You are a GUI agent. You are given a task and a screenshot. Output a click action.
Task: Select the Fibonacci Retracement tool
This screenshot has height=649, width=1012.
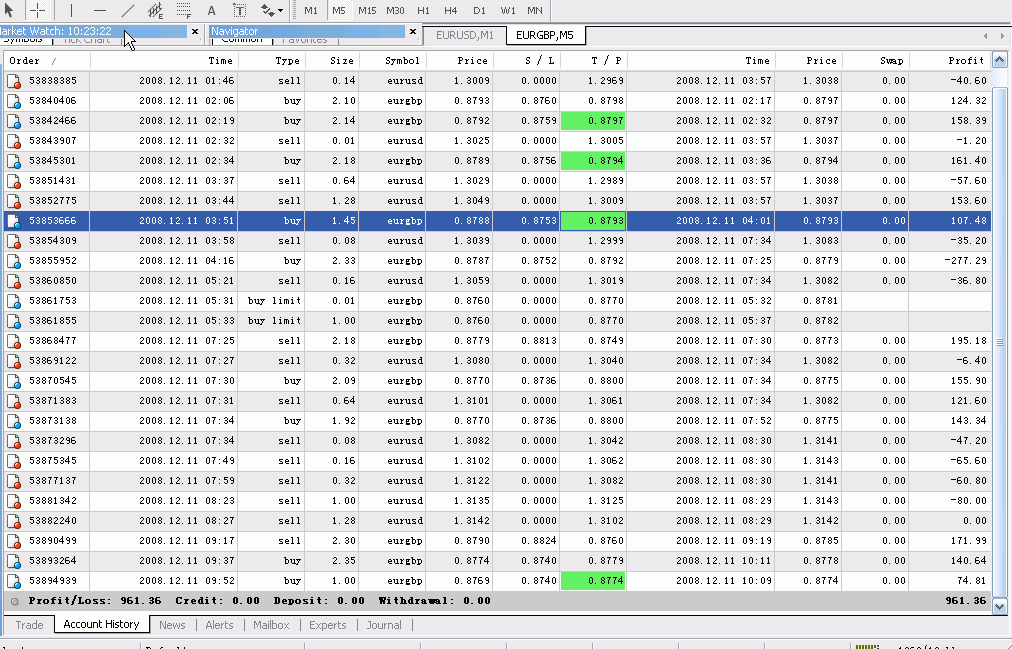184,10
